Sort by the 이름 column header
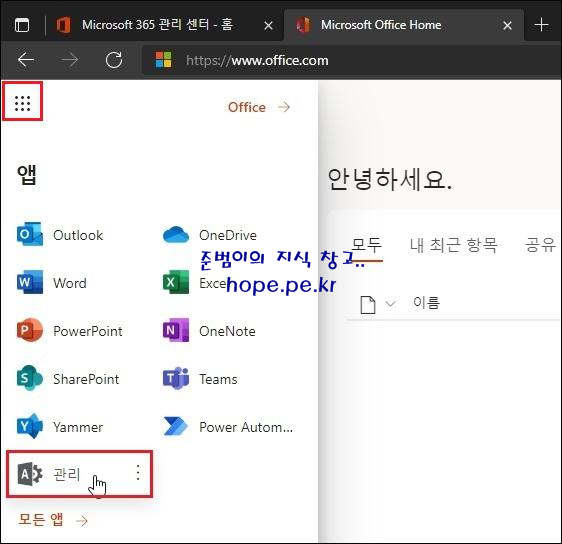The width and height of the screenshot is (562, 544). point(426,303)
